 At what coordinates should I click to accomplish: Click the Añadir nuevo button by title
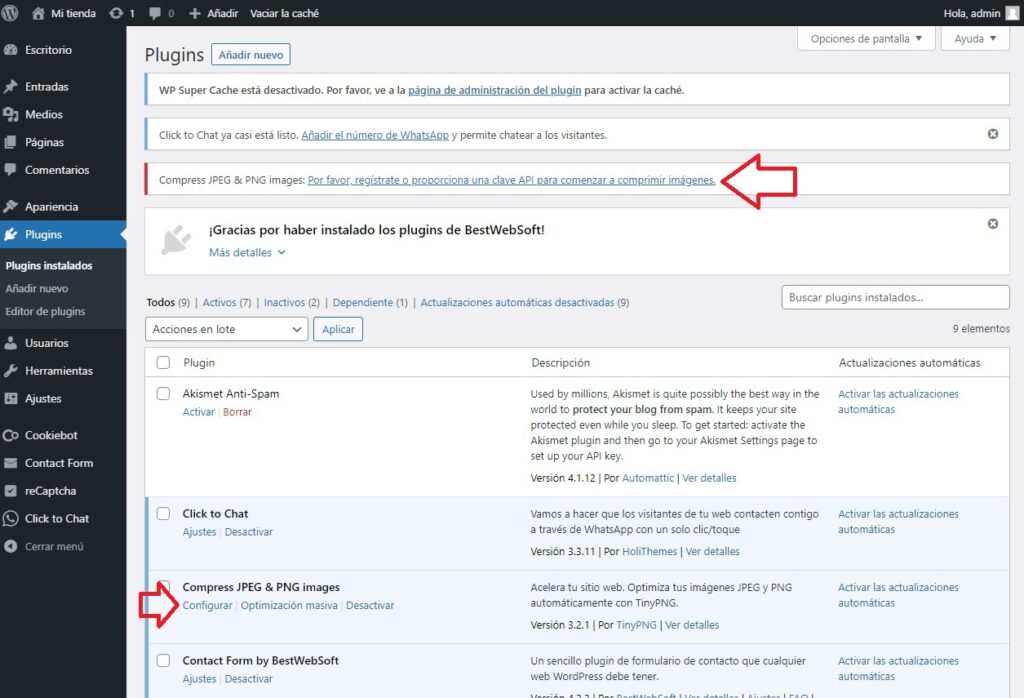click(251, 55)
